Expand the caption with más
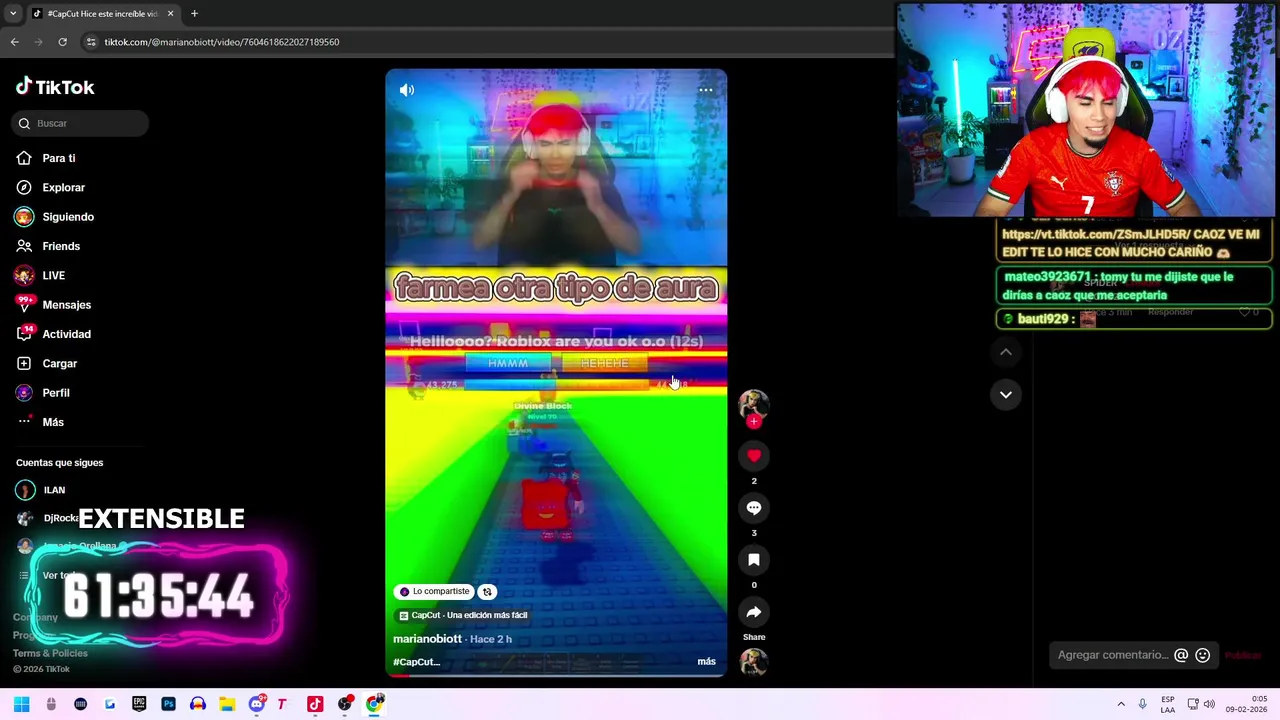Screen dimensions: 1280x720 click(706, 661)
